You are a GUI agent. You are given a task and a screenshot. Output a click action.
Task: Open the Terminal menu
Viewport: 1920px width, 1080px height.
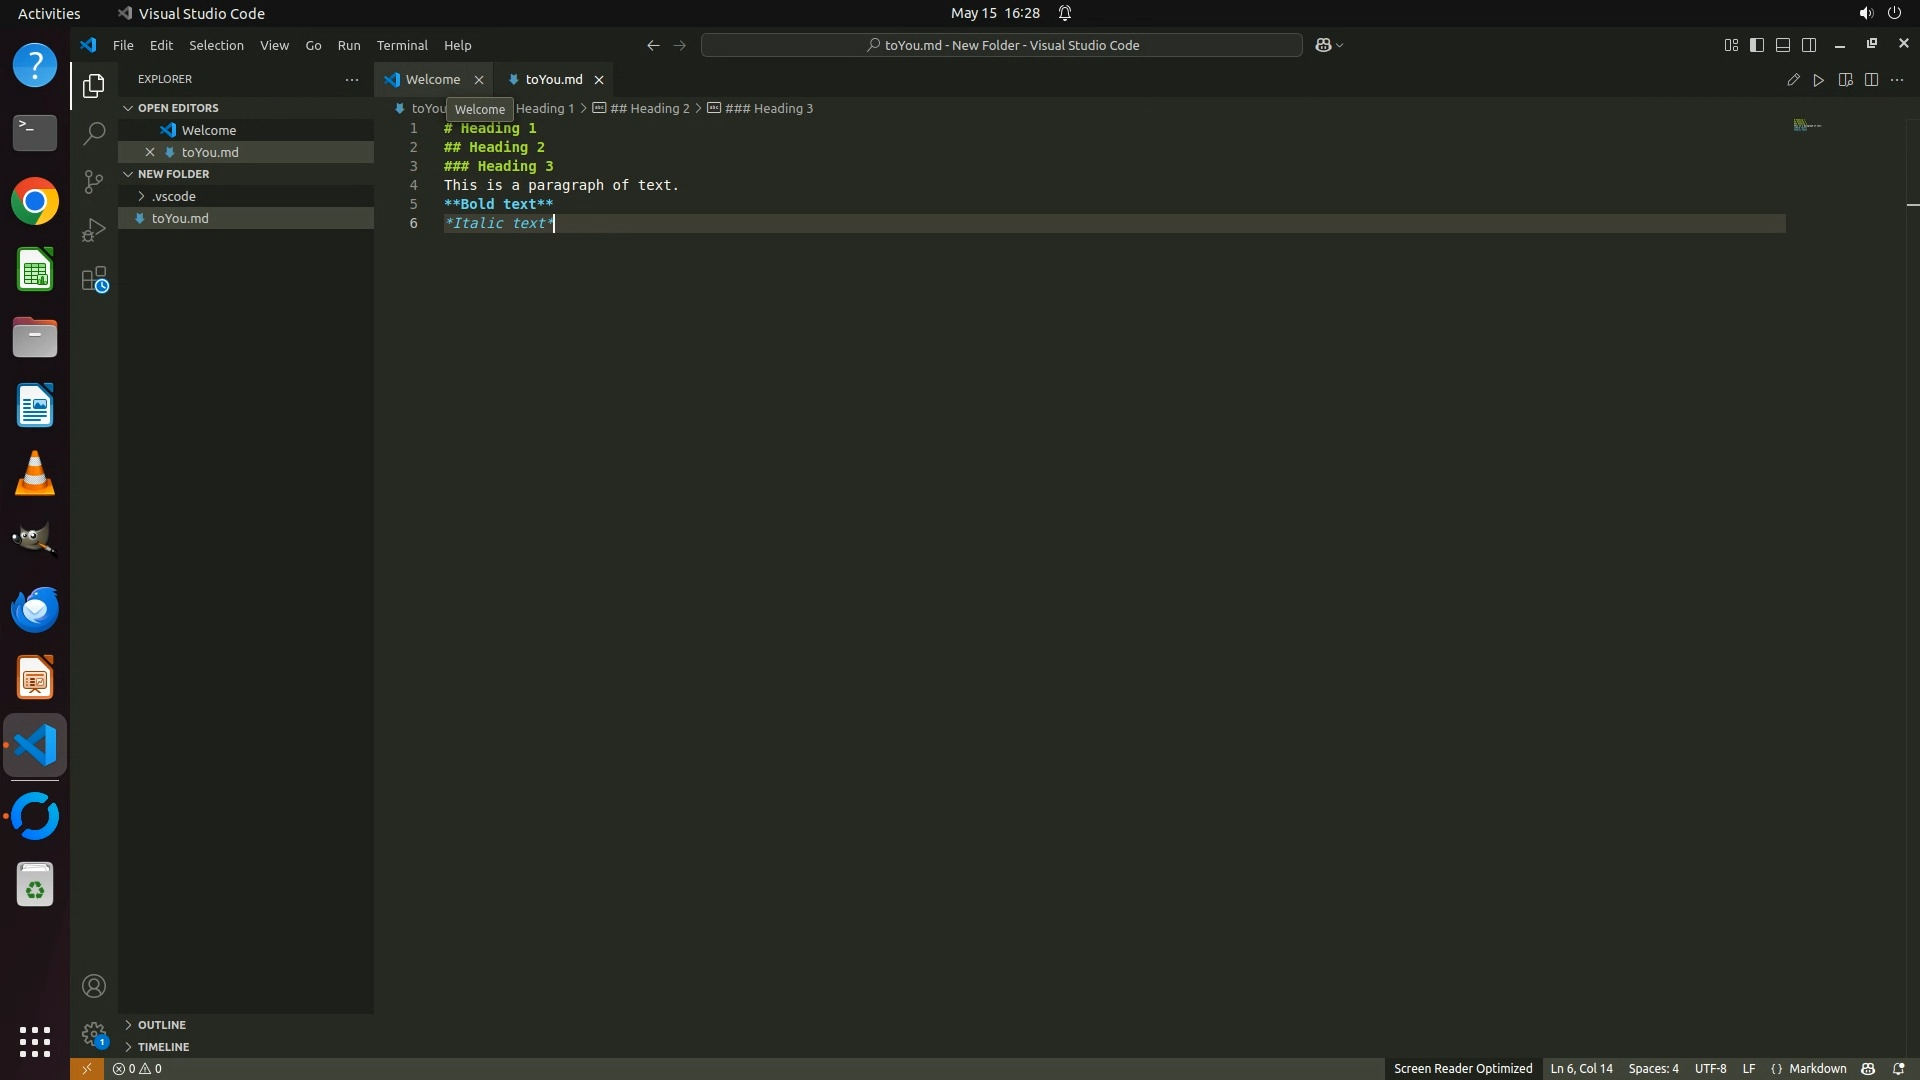pyautogui.click(x=402, y=45)
